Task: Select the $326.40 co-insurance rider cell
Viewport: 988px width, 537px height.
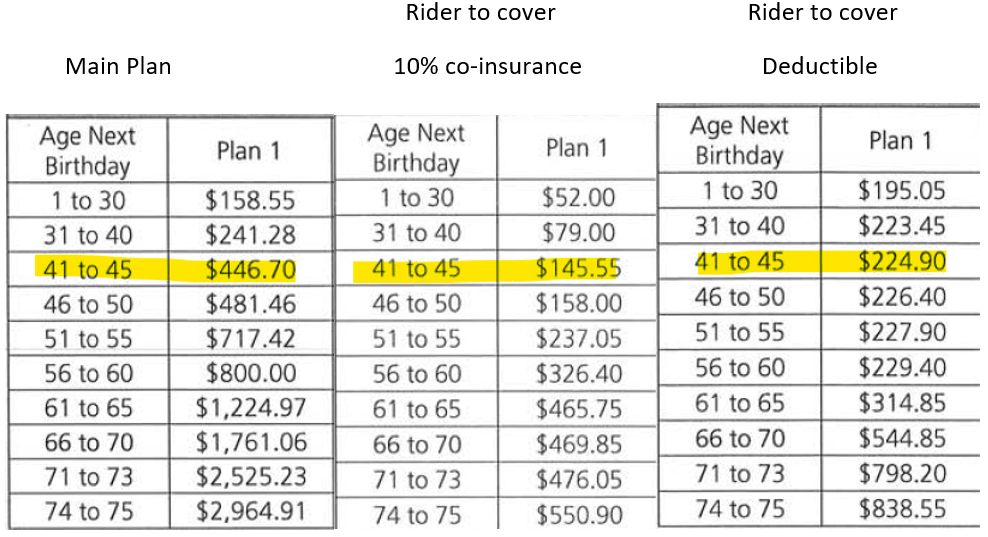Action: 578,374
